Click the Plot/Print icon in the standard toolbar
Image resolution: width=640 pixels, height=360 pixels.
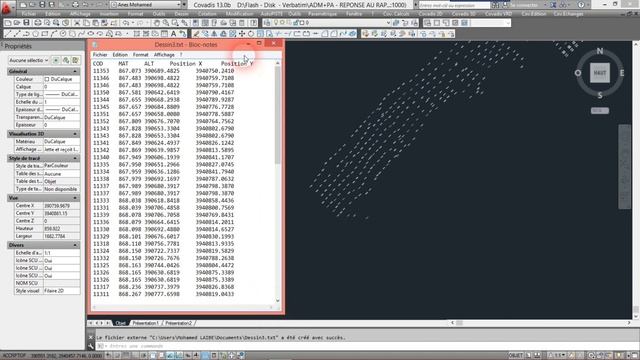[x=38, y=23]
